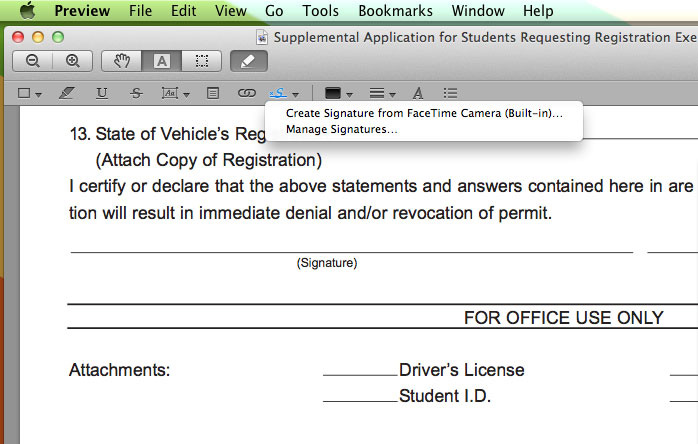Click the zoom out magnifier button
This screenshot has height=444, width=698.
(x=32, y=60)
